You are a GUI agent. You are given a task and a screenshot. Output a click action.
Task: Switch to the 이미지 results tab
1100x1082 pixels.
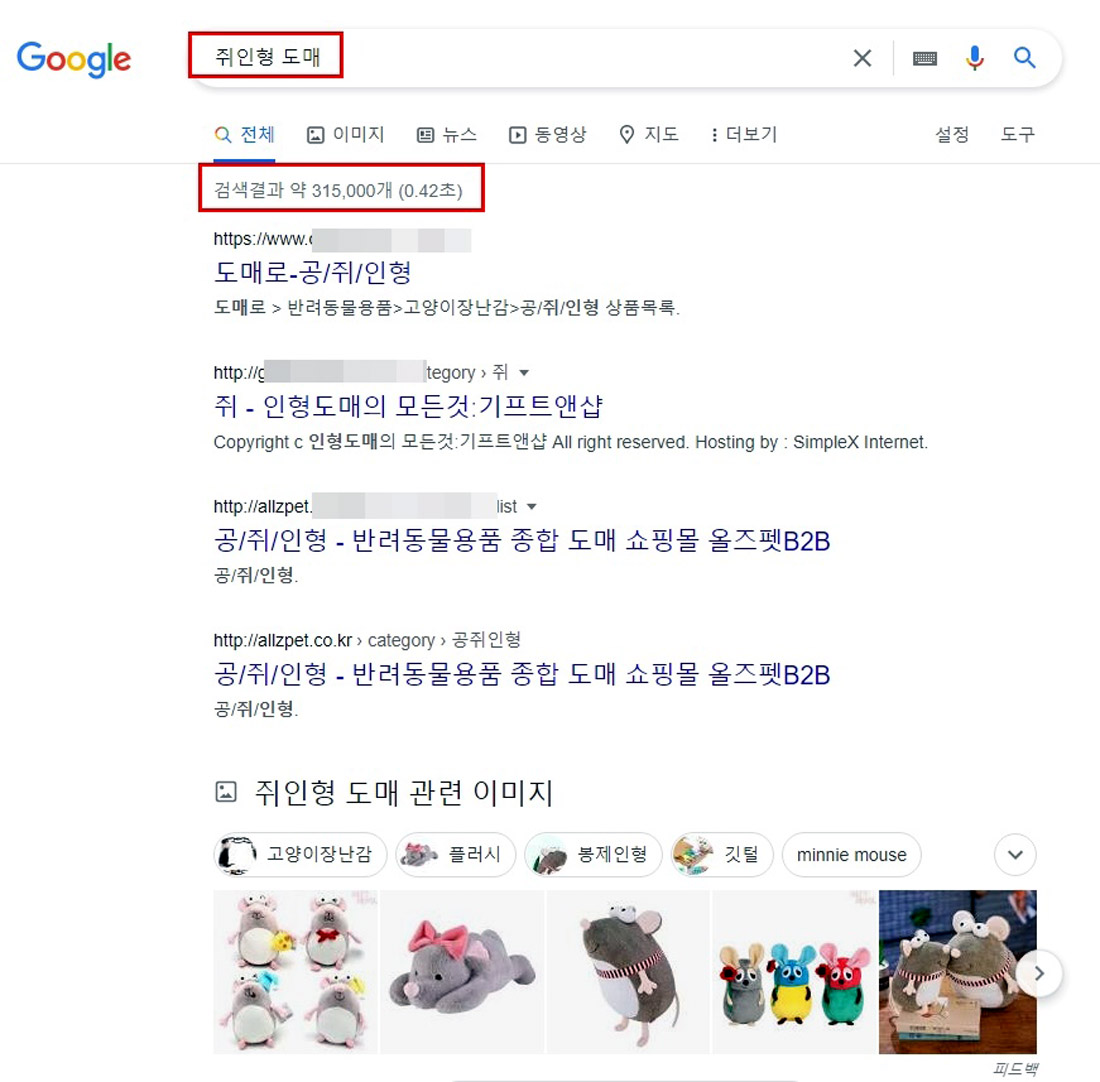tap(346, 134)
